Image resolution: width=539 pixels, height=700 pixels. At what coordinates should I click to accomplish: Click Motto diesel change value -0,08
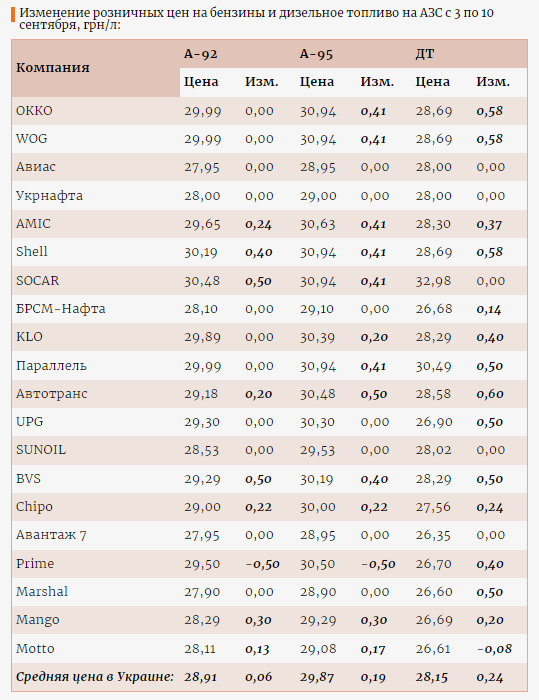(x=494, y=649)
